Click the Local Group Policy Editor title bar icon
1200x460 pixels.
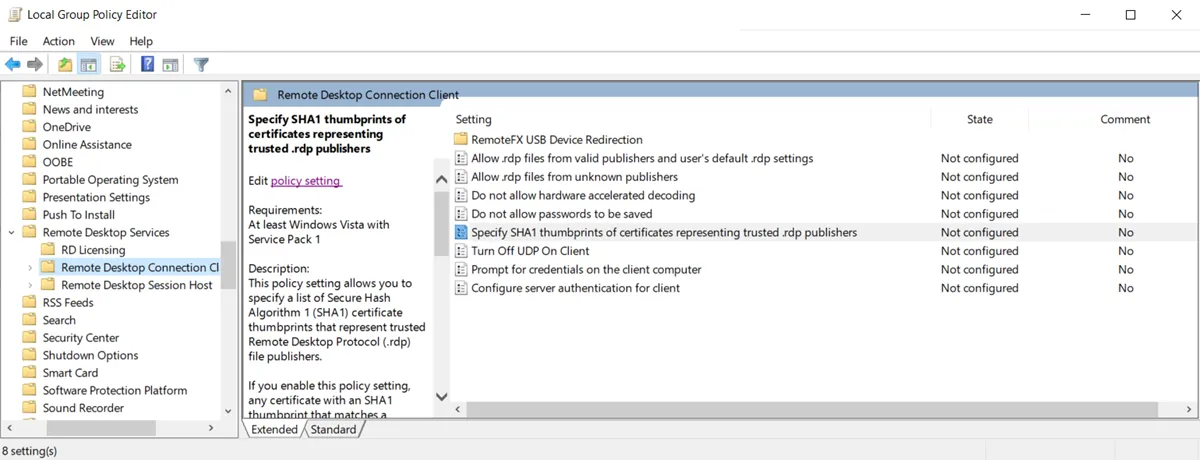coord(14,15)
